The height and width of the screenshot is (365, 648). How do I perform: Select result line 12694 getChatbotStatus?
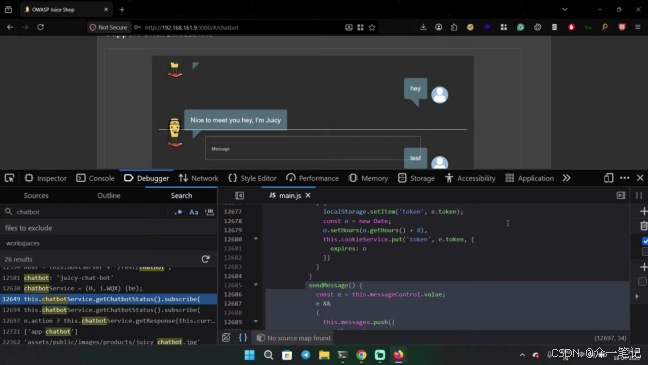click(x=109, y=310)
